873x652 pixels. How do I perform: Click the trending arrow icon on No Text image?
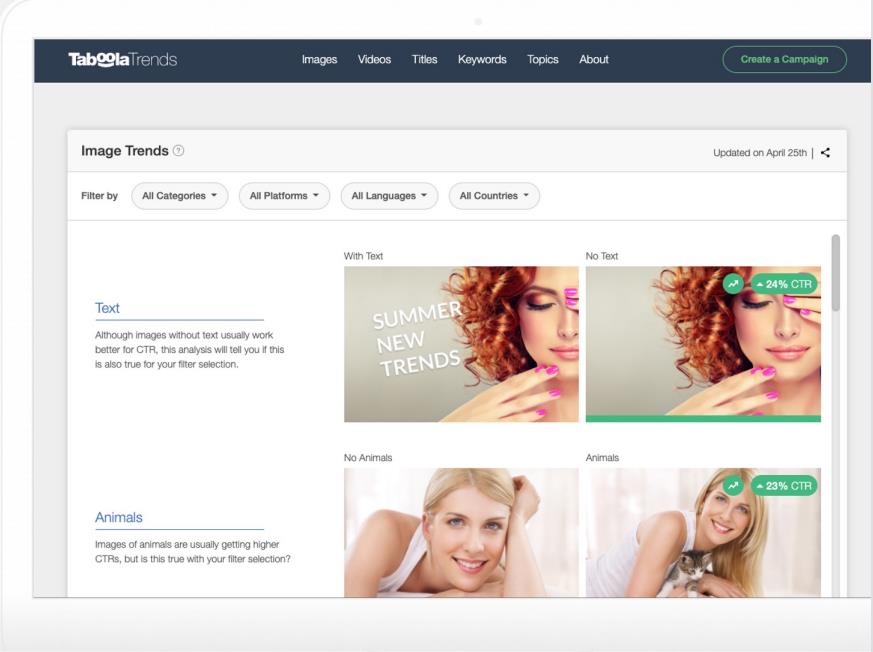pos(735,284)
